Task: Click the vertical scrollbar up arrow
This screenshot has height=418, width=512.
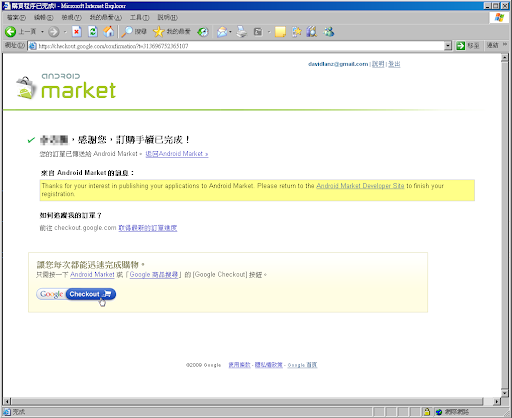Action: click(504, 58)
